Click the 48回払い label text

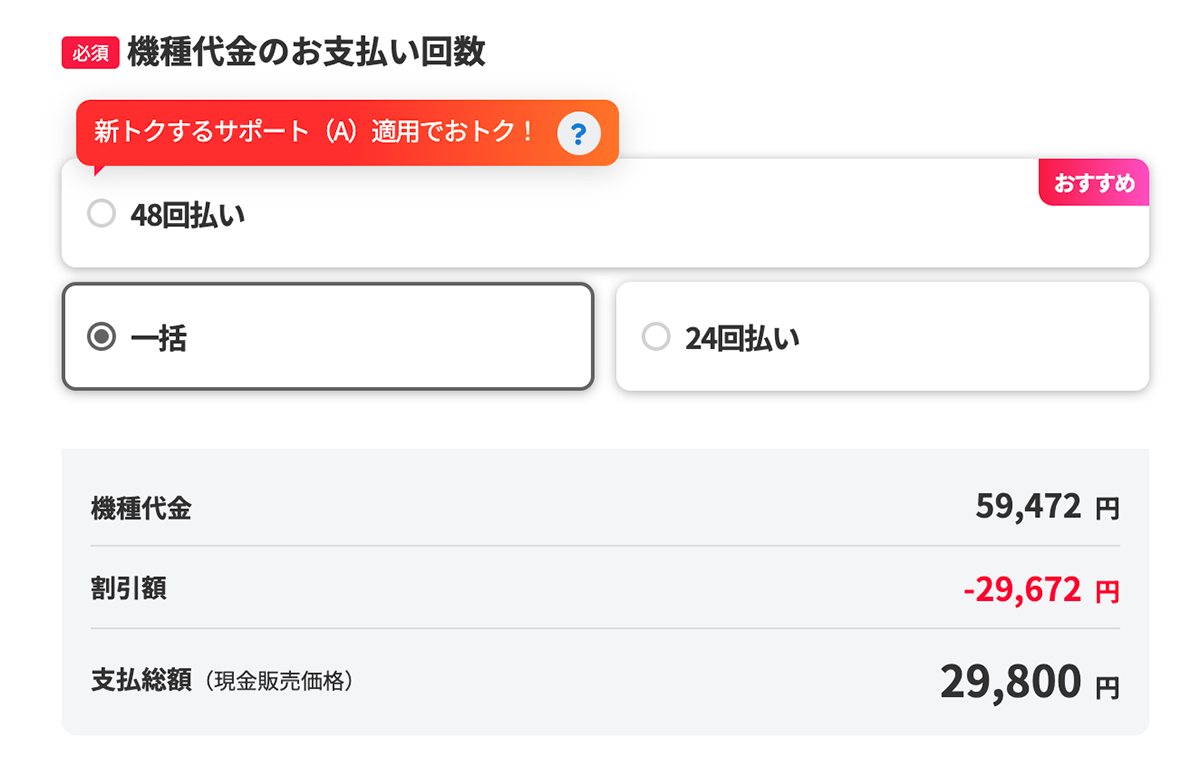coord(187,215)
